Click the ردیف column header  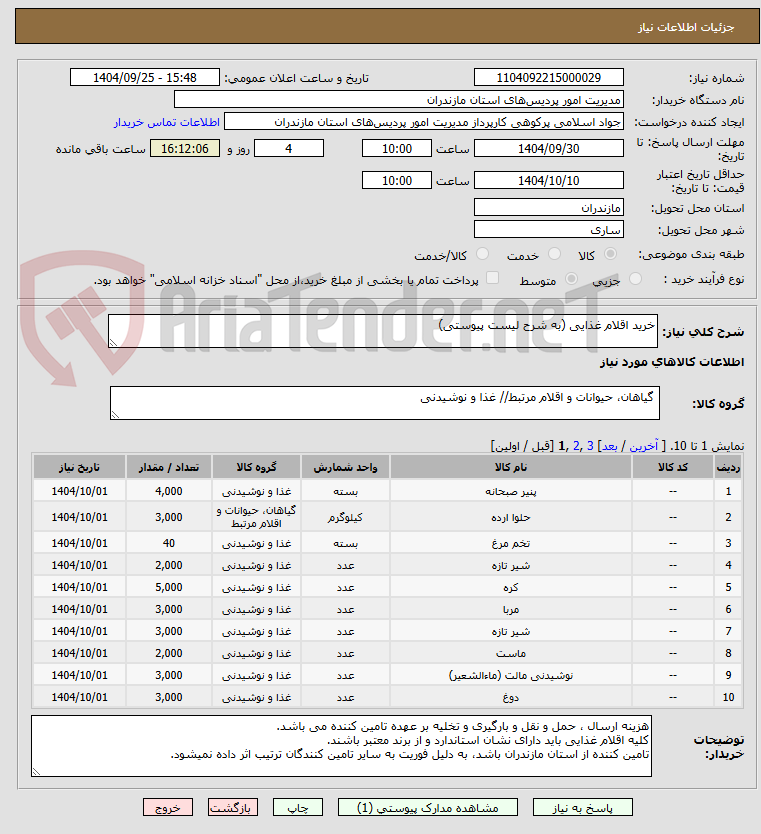(x=728, y=467)
